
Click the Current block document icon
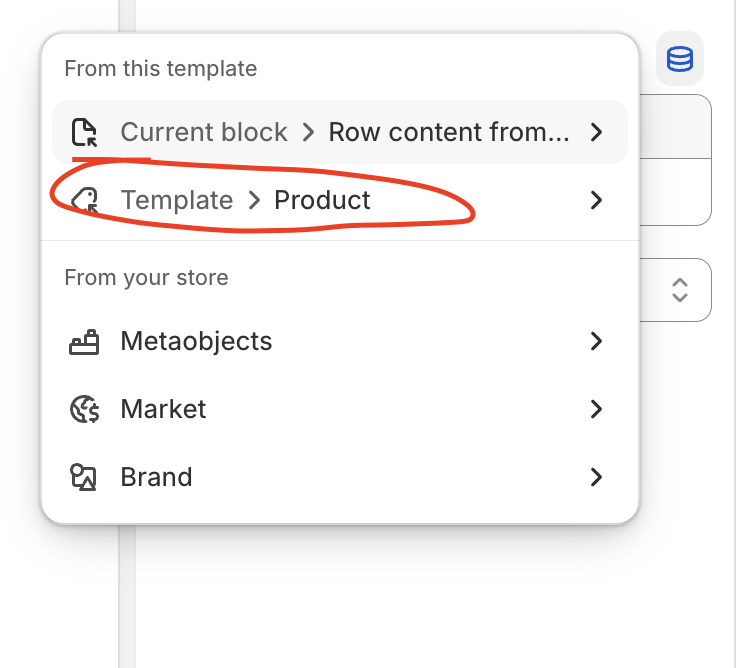pyautogui.click(x=84, y=132)
